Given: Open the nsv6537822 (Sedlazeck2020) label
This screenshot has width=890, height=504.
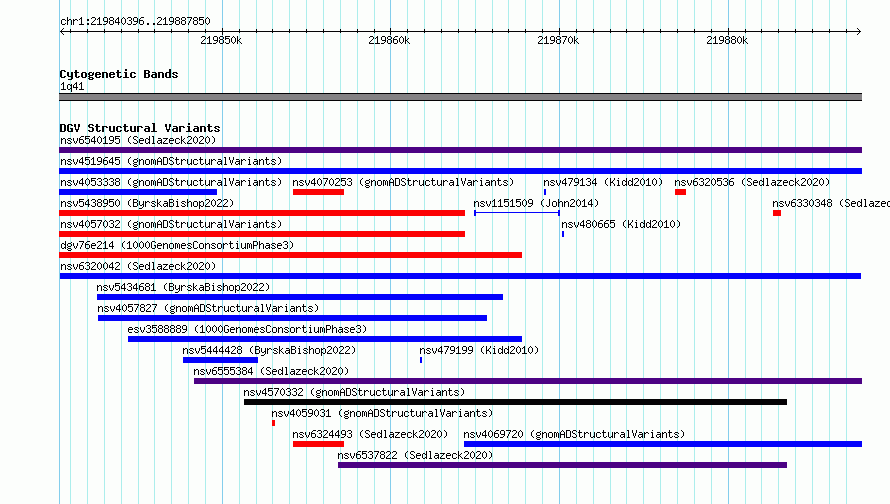Looking at the screenshot, I should coord(415,455).
